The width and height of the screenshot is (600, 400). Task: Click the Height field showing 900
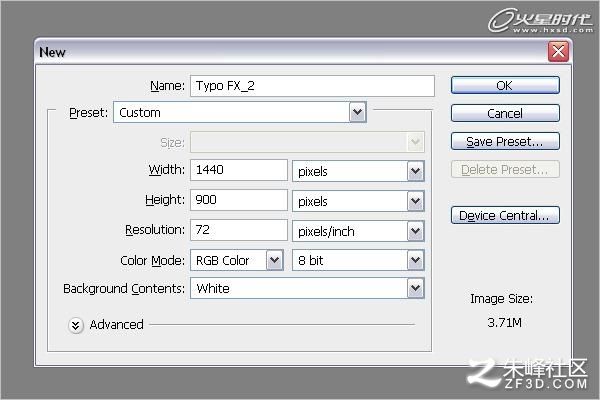click(239, 200)
